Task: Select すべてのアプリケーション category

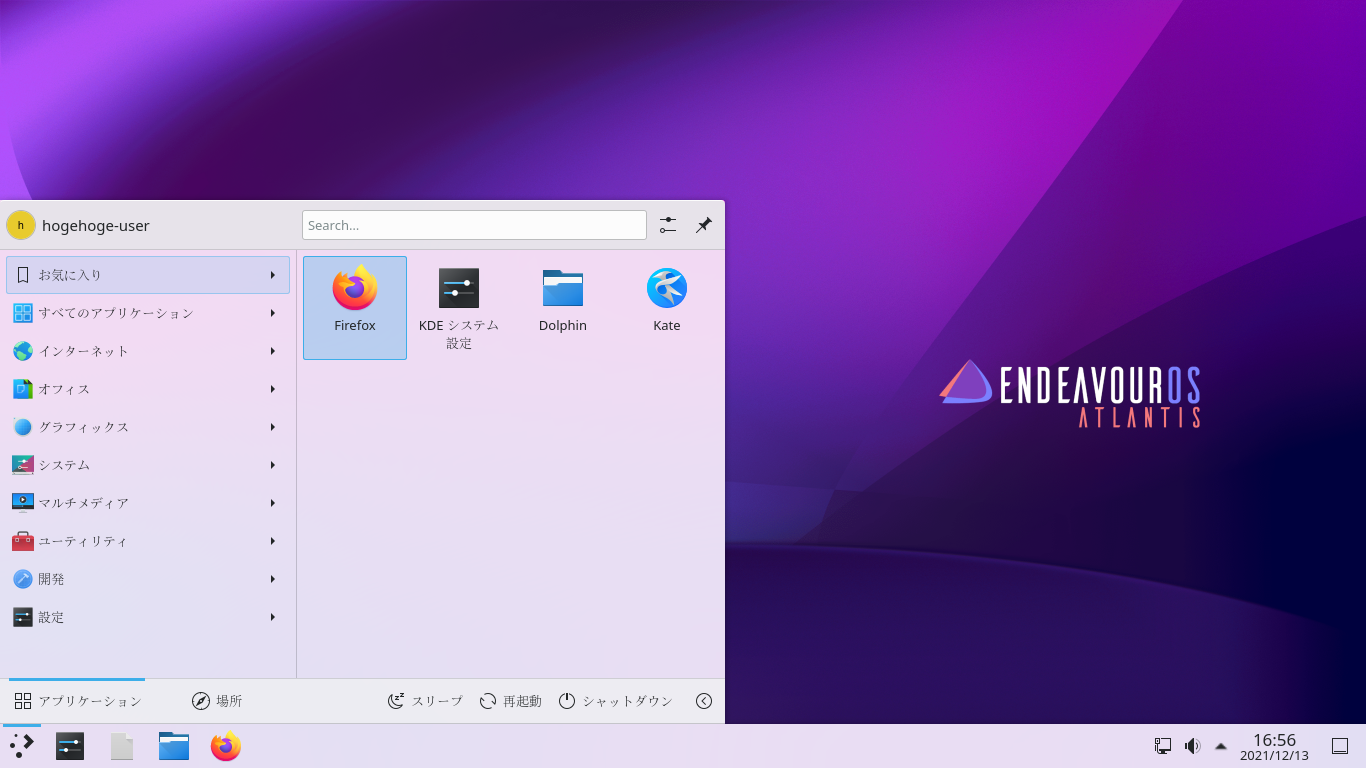Action: pyautogui.click(x=148, y=313)
